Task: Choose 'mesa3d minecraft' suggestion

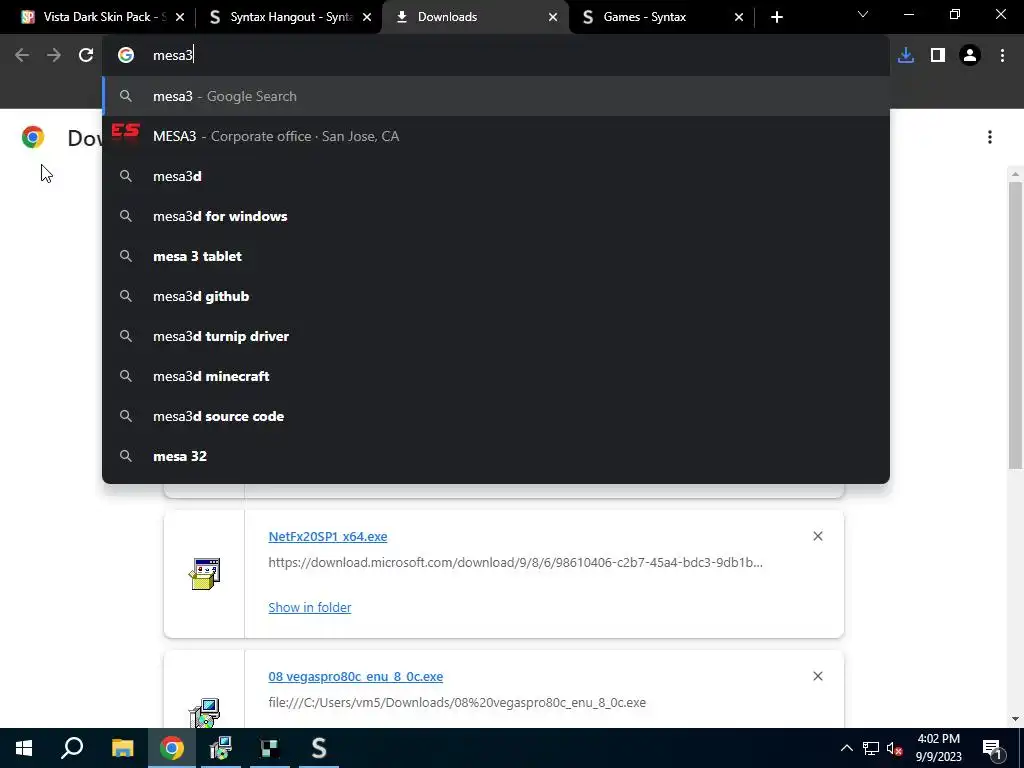Action: coord(496,376)
